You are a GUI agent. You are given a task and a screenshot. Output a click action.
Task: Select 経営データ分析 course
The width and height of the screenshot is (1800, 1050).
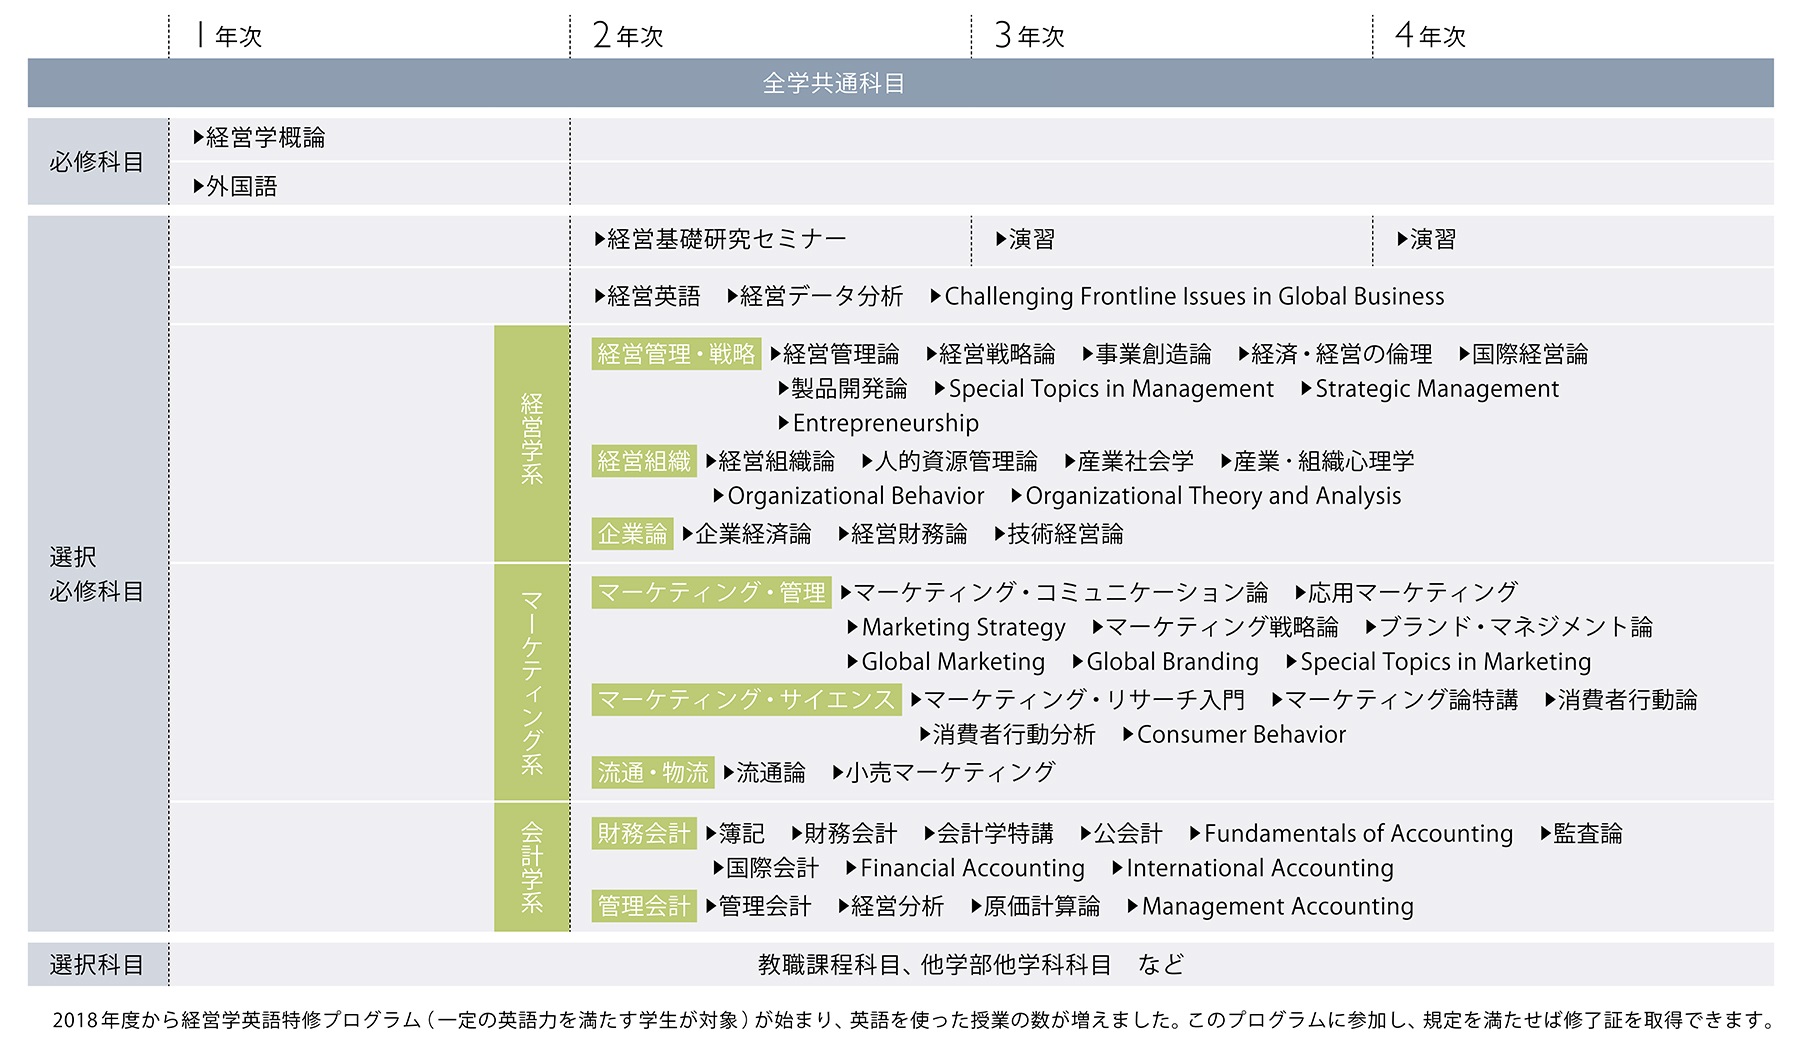tap(815, 296)
